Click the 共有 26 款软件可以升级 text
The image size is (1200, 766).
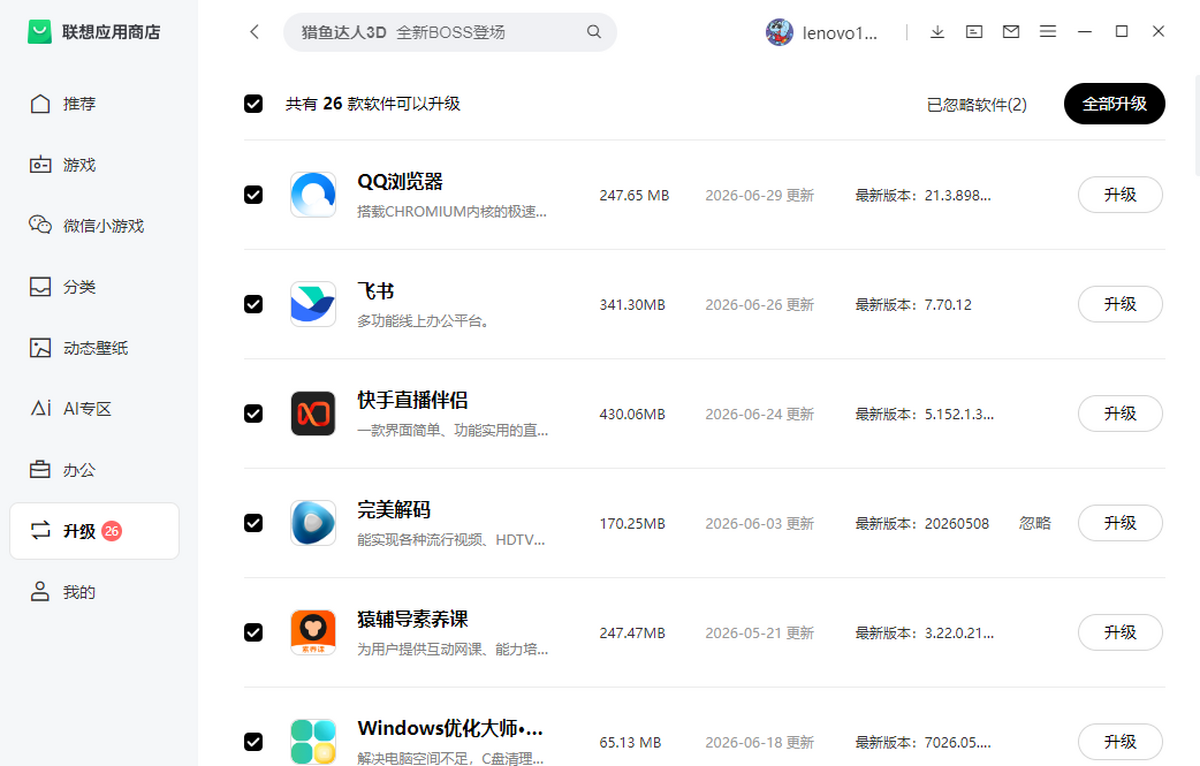[x=373, y=104]
